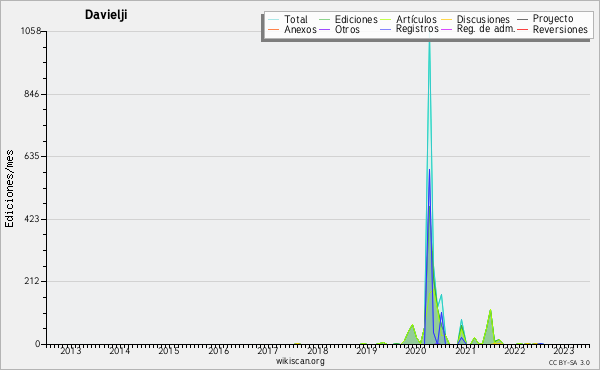Click the 2014 x-axis year label
This screenshot has width=600, height=370.
120,351
